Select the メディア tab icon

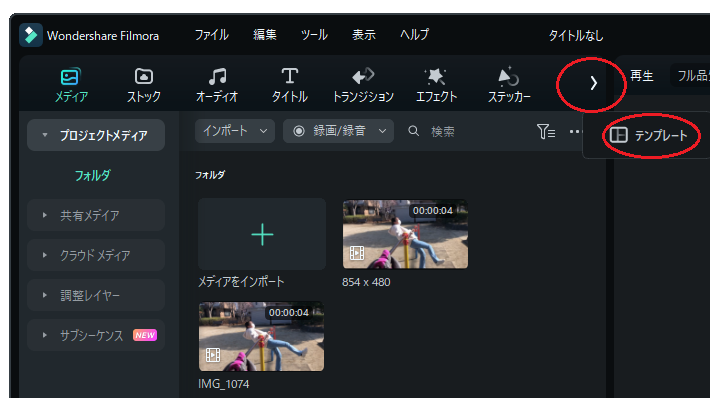[x=70, y=77]
